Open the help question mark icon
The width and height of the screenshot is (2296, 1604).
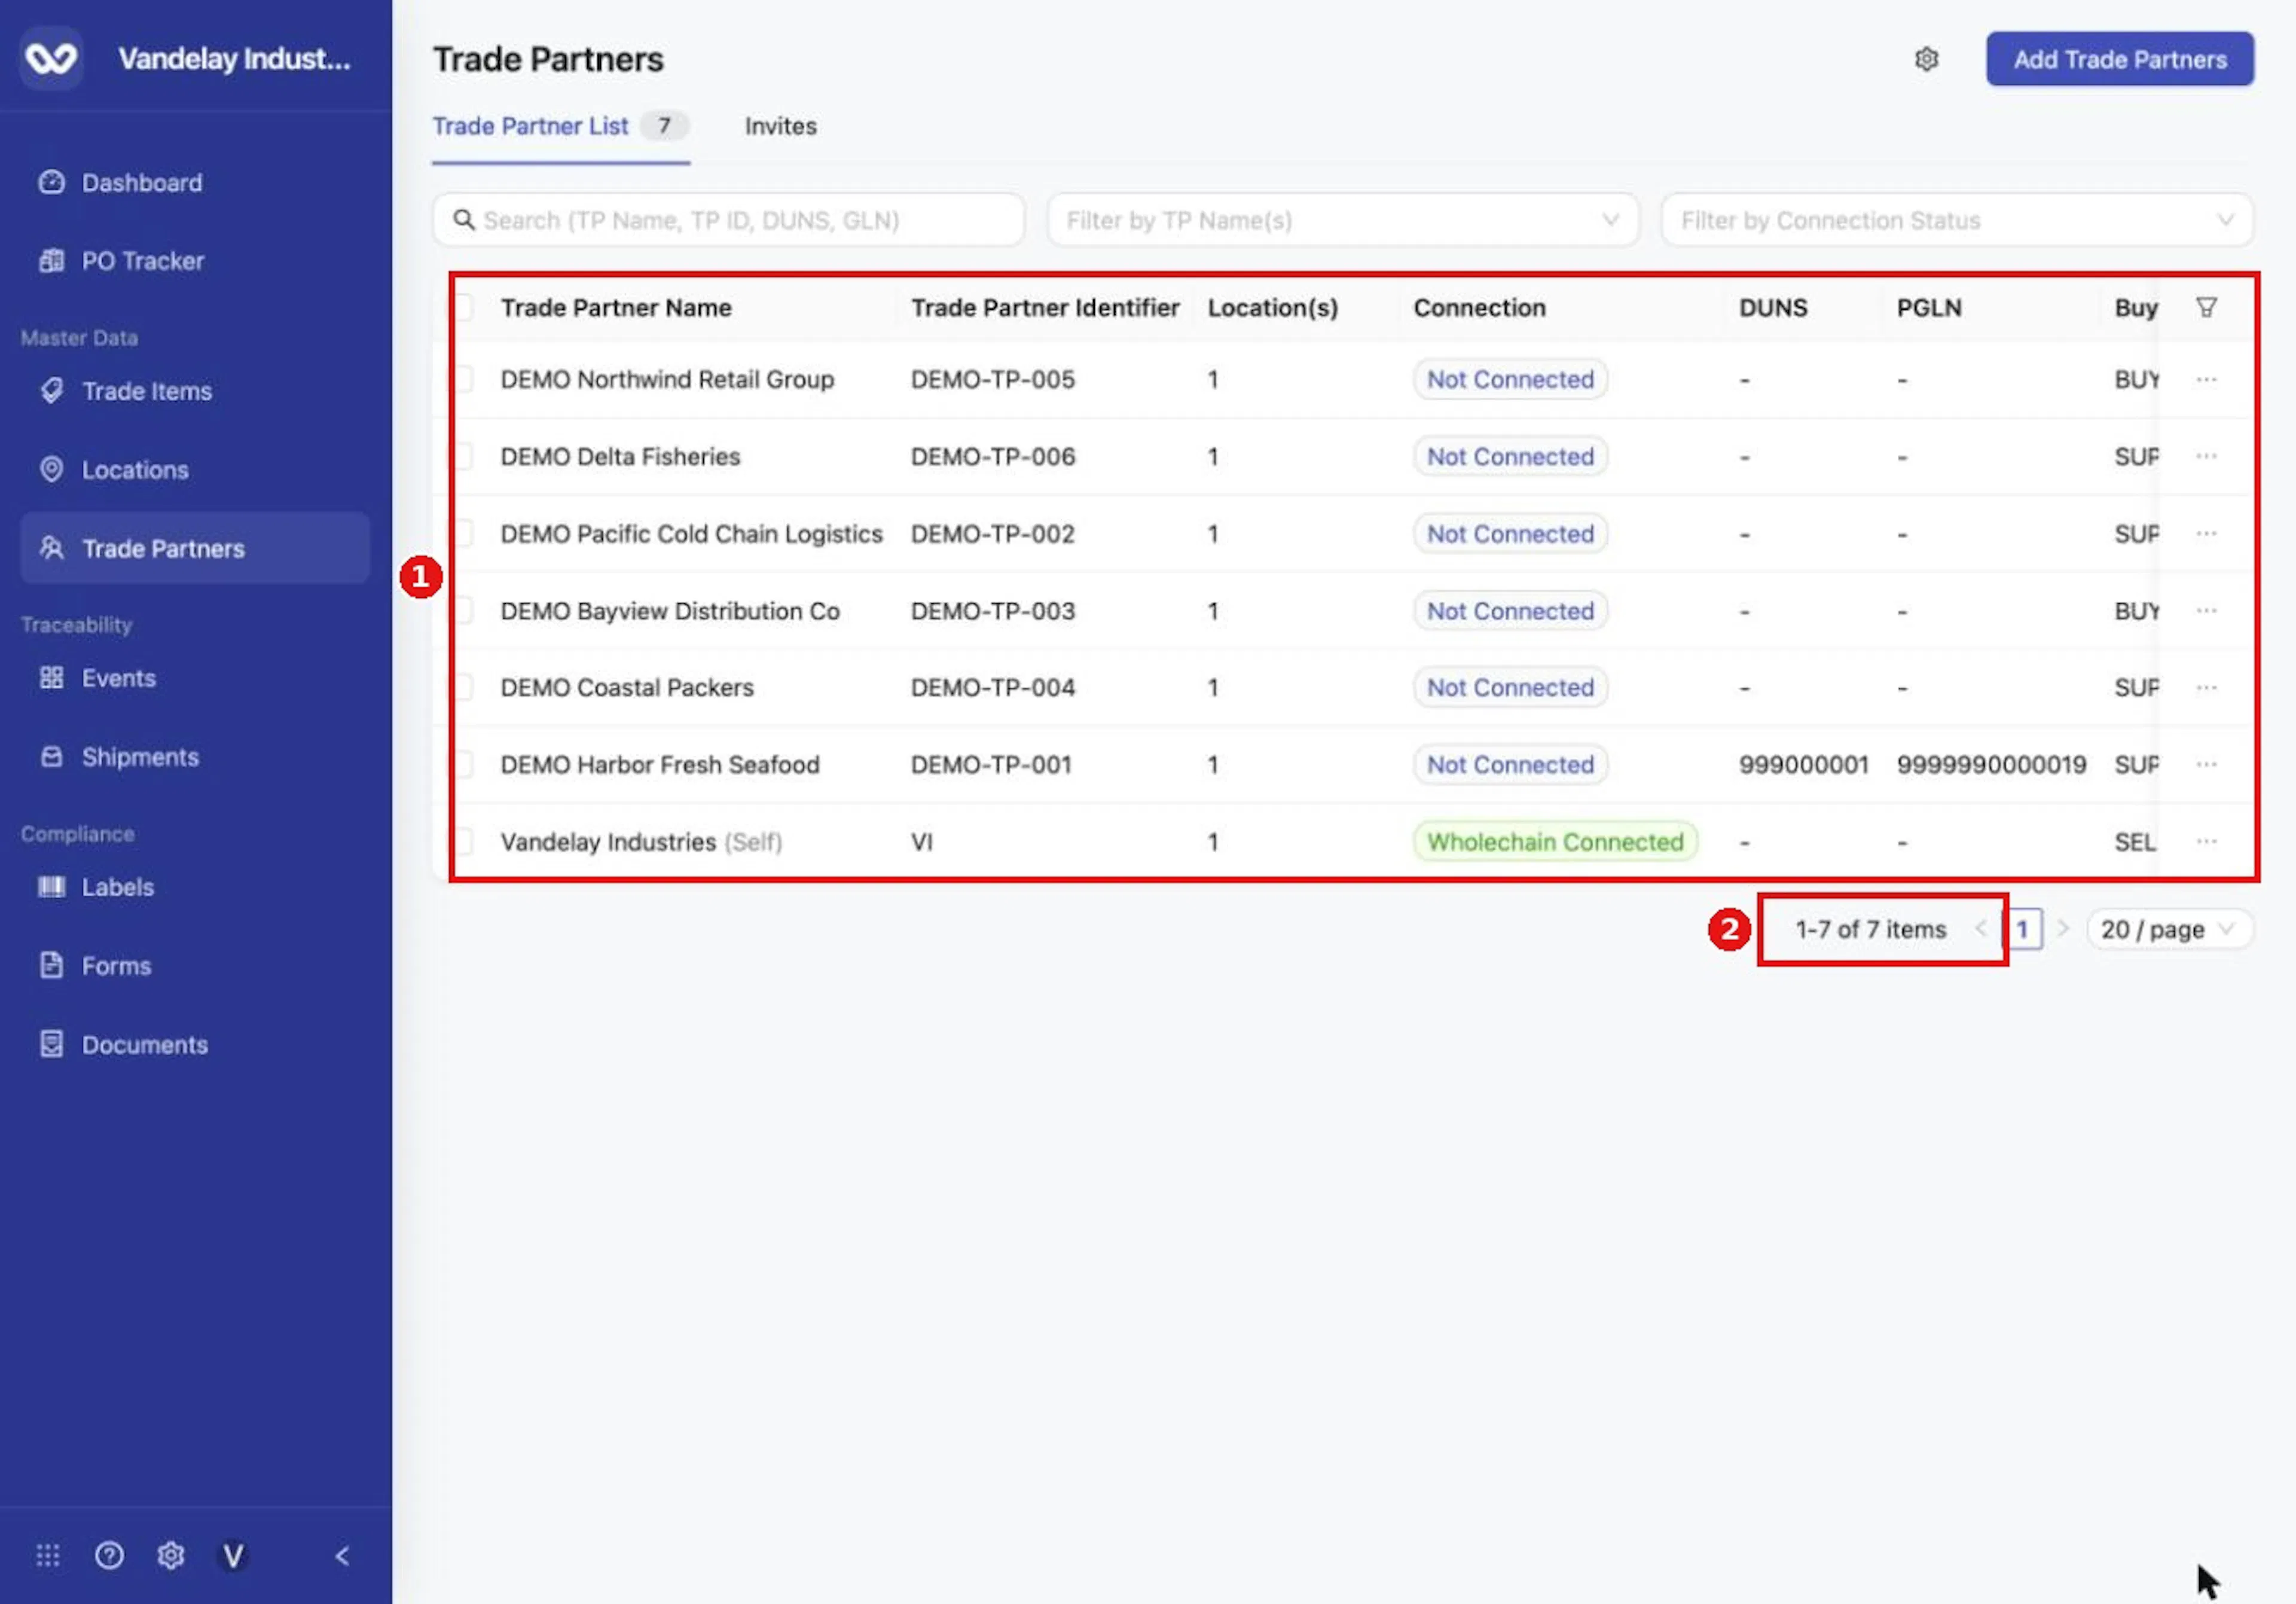pos(109,1555)
